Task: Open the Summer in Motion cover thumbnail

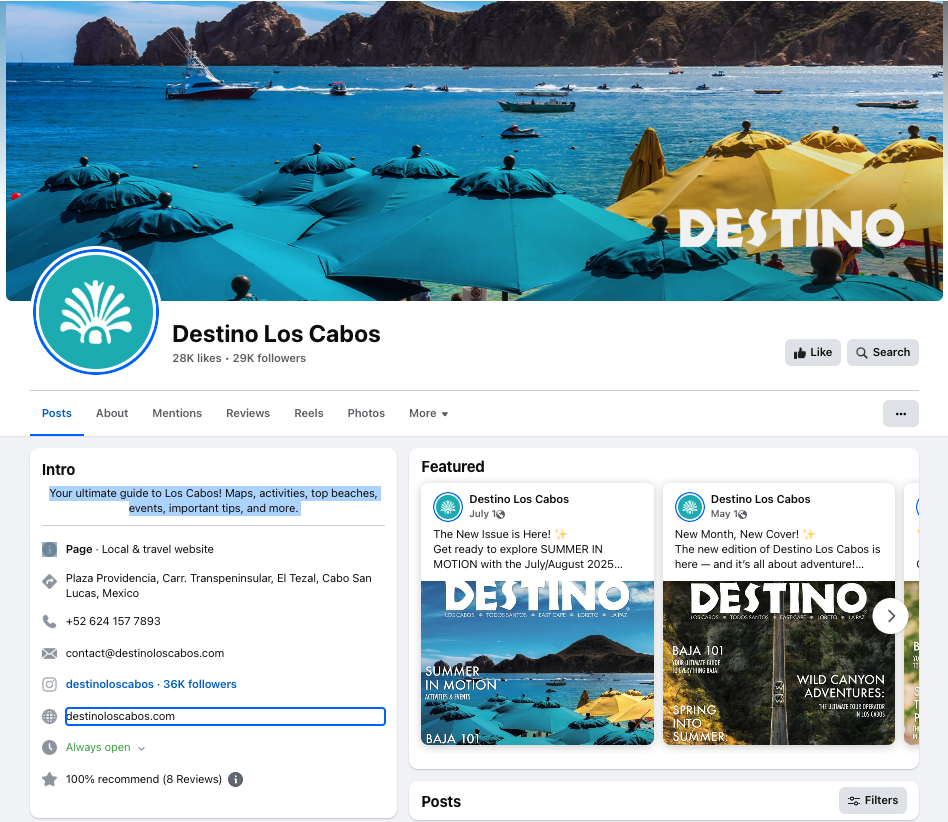Action: click(537, 662)
